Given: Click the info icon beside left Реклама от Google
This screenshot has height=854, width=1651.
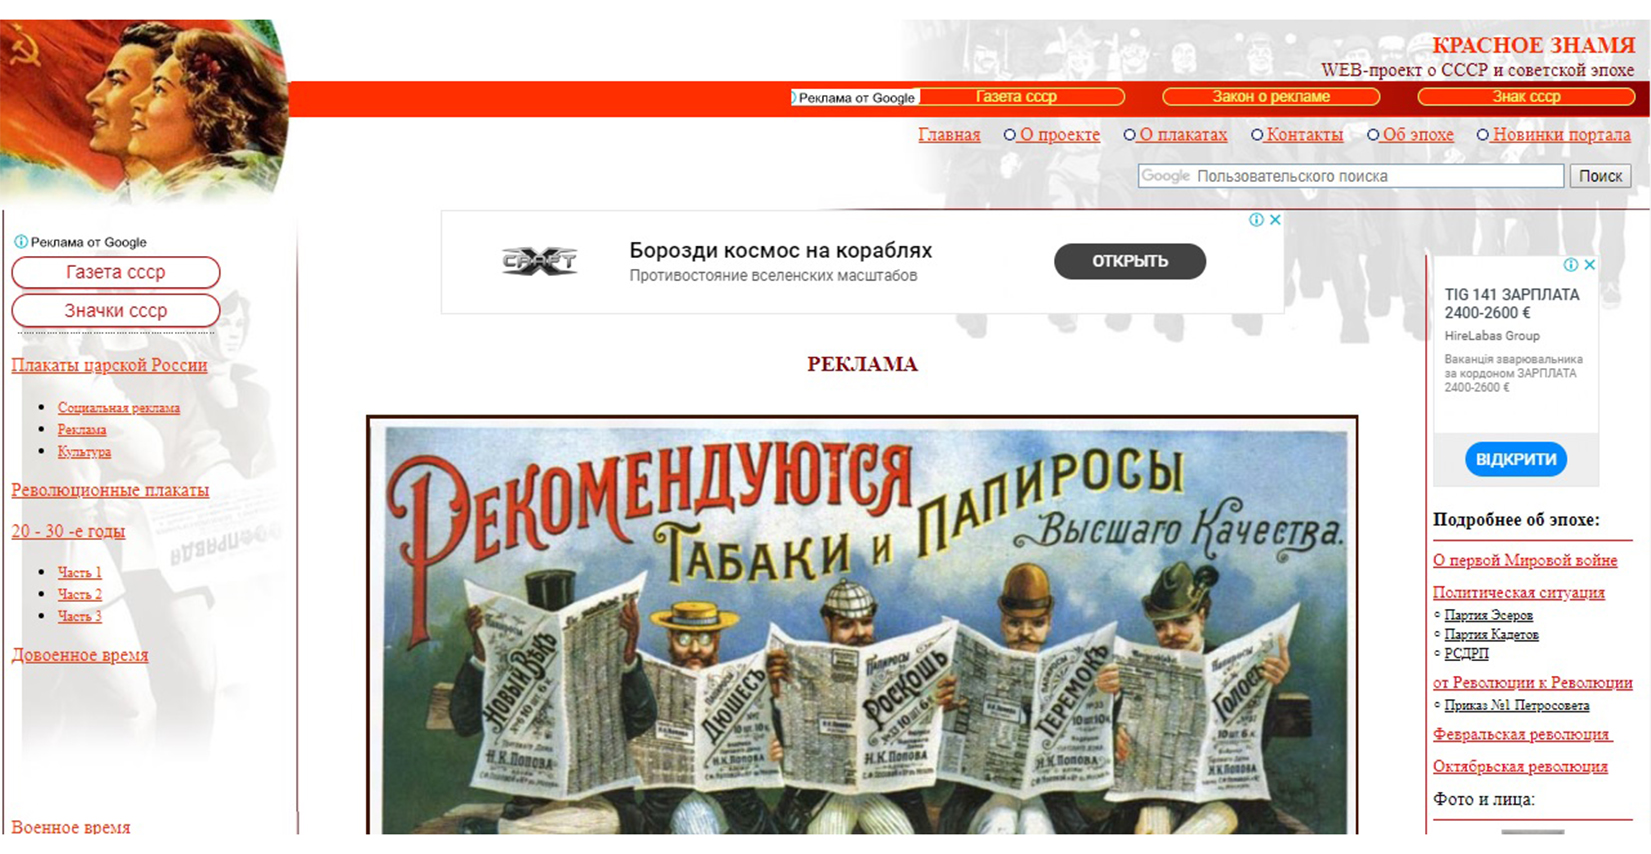Looking at the screenshot, I should point(21,242).
